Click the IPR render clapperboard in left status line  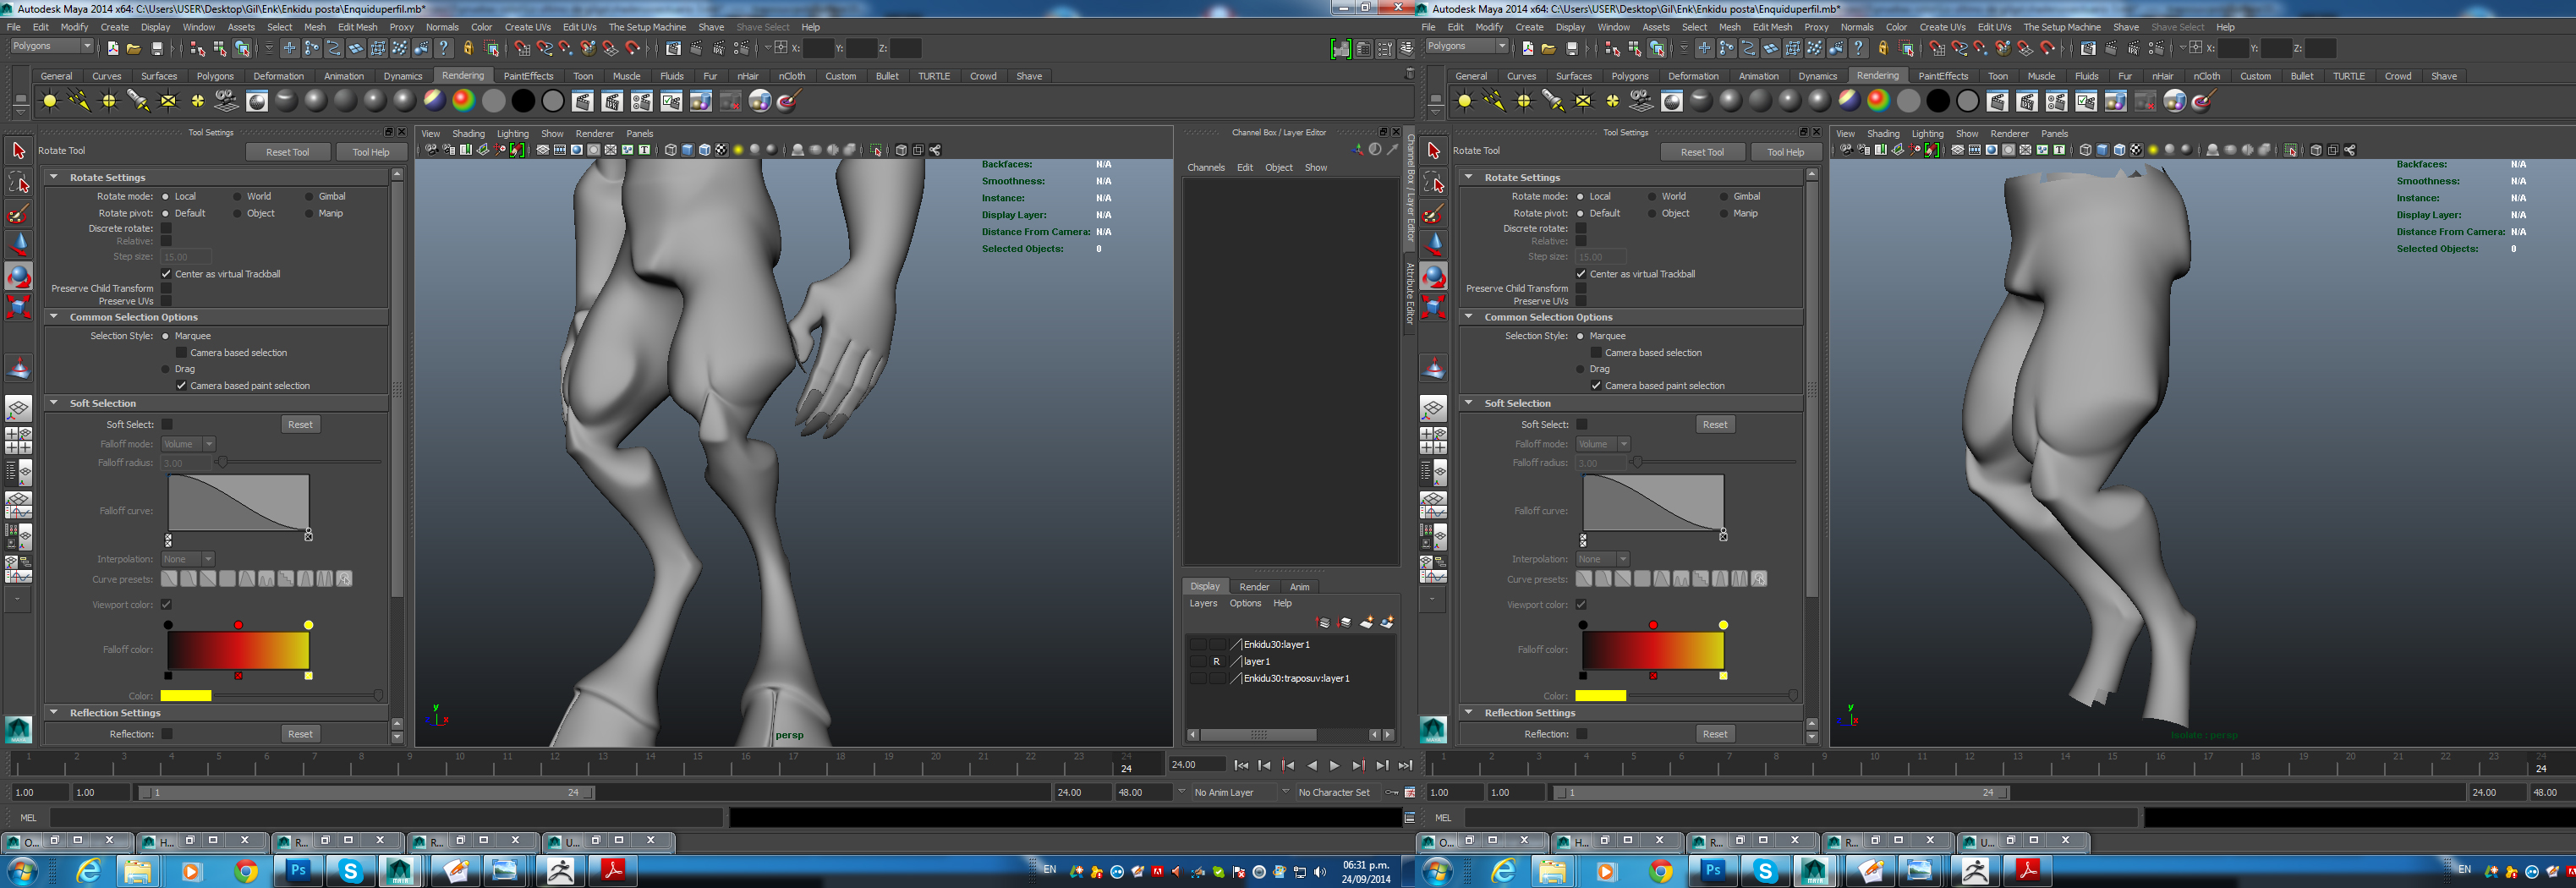(718, 48)
